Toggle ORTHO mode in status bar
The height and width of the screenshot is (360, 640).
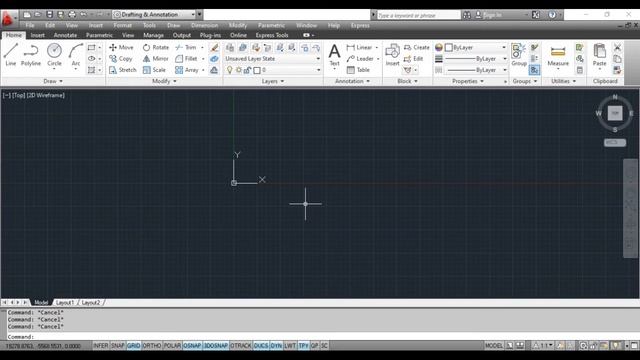coord(152,346)
